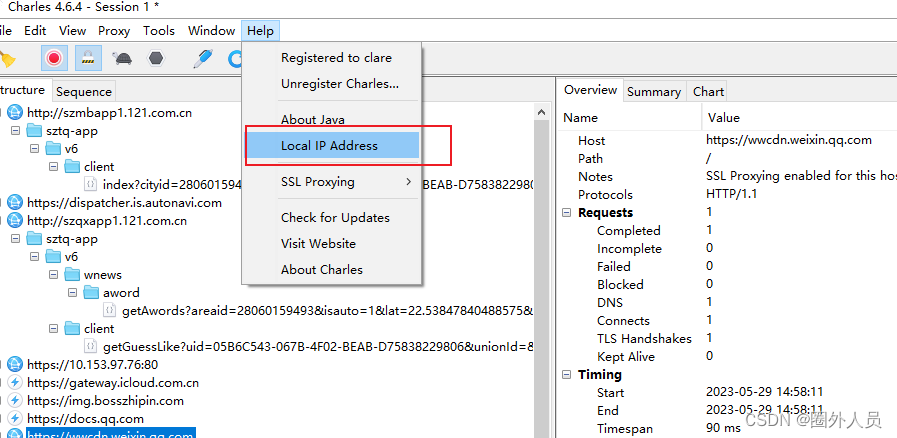
Task: Collapse sztq-app under szmbapp1.121.com.cn
Action: click(x=16, y=131)
